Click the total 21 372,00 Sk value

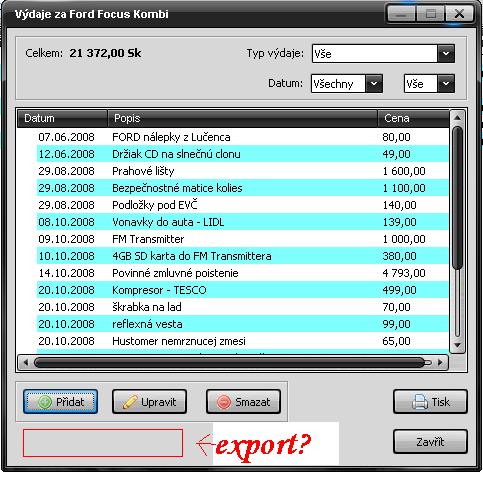pyautogui.click(x=105, y=53)
